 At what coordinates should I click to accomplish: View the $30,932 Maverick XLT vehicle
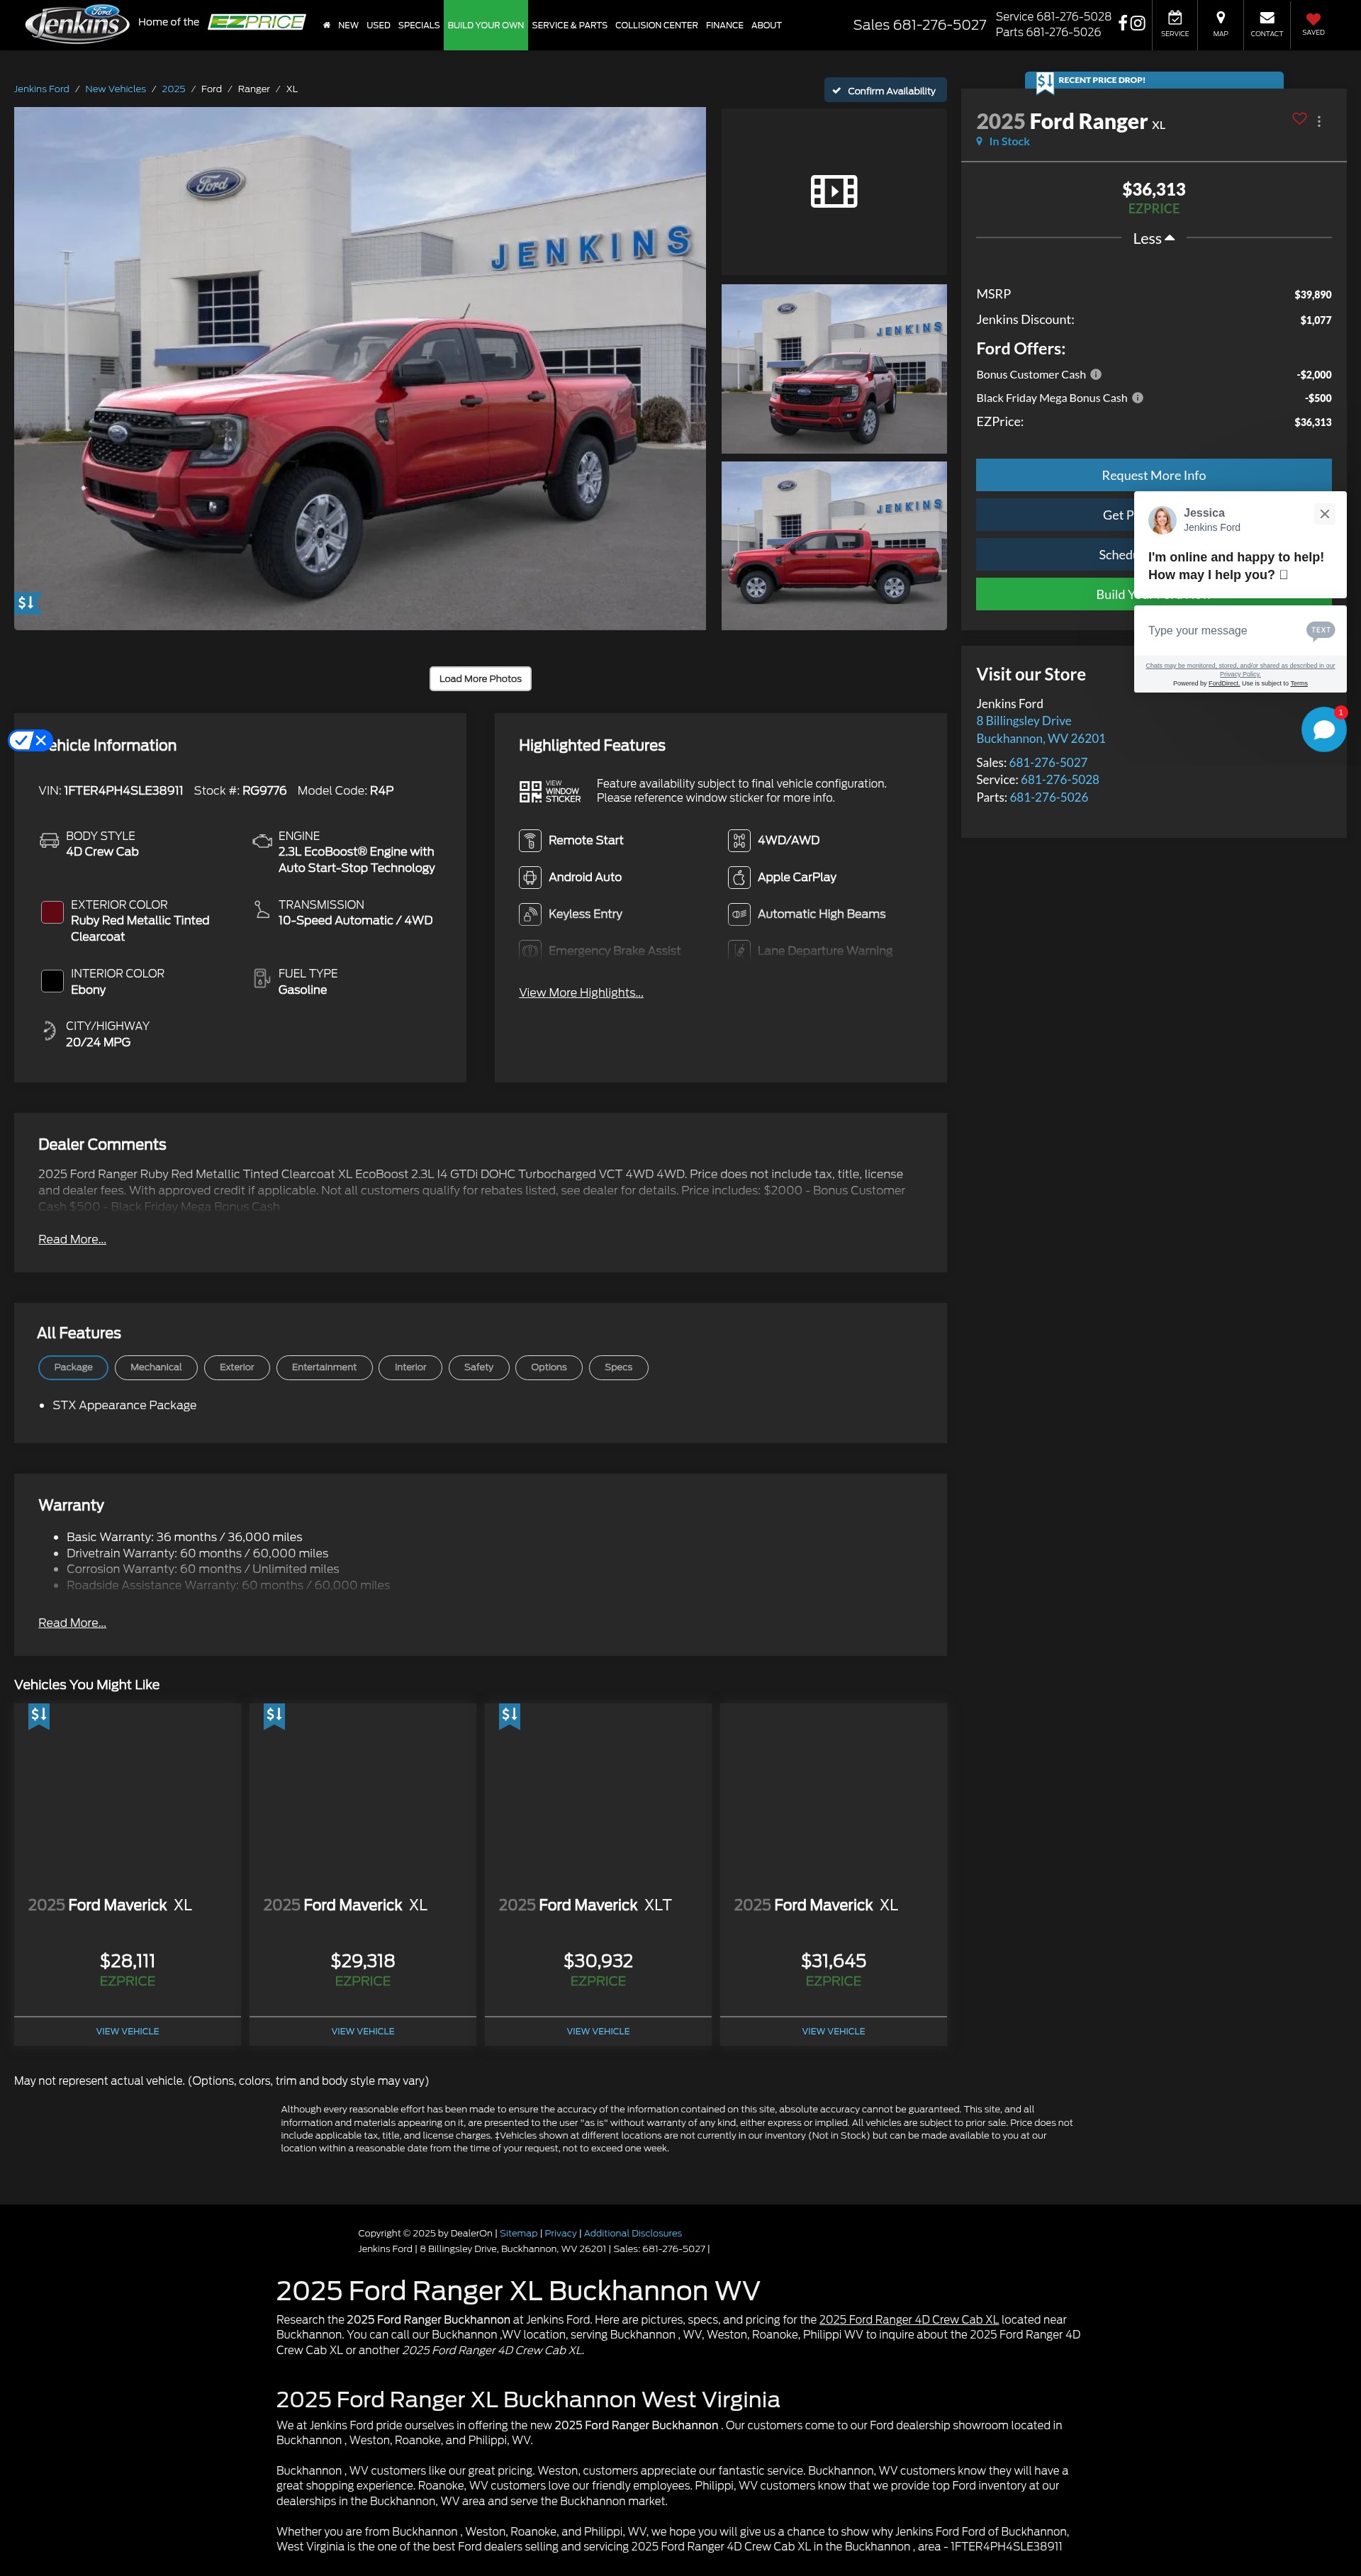click(598, 2031)
